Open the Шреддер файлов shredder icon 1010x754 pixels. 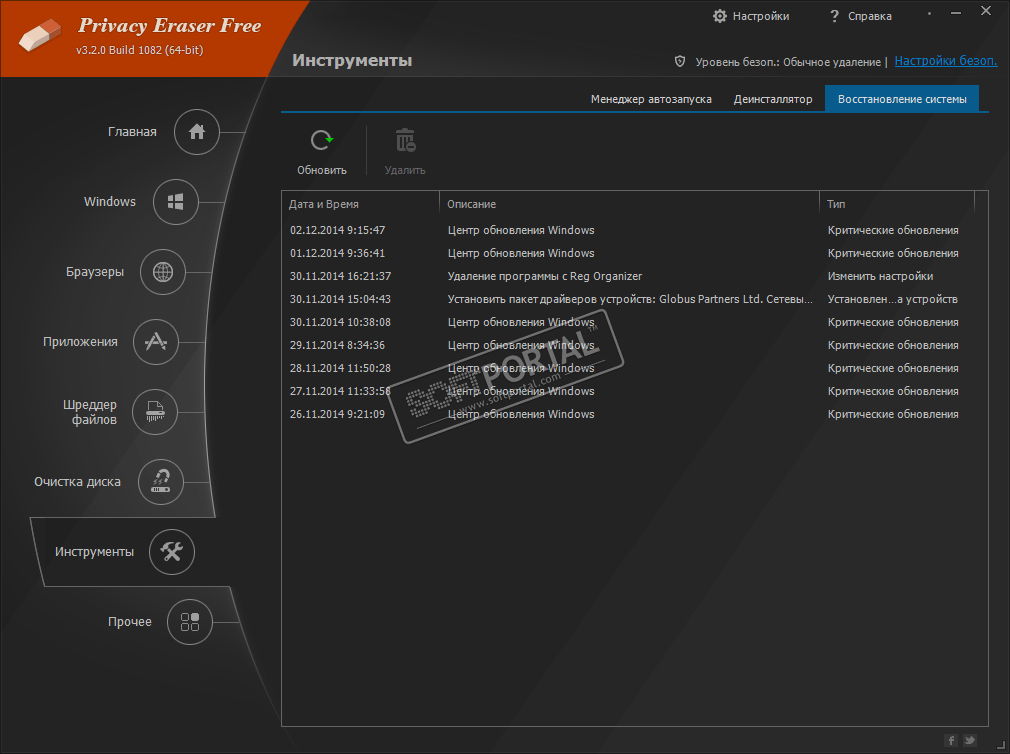tap(155, 412)
